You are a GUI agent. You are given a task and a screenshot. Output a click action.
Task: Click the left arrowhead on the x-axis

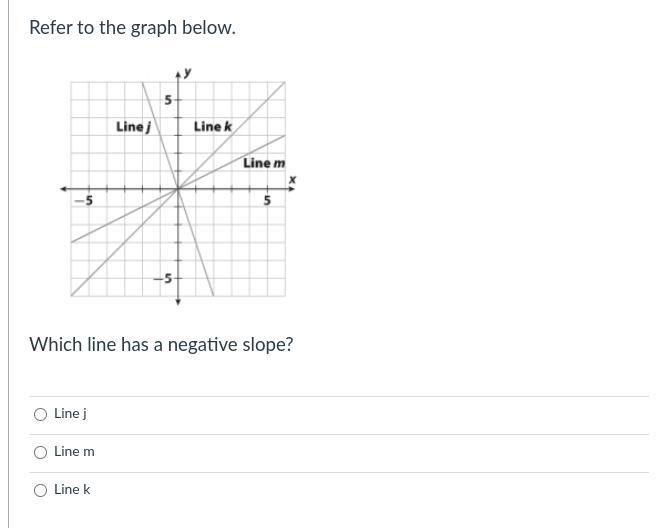coord(63,189)
